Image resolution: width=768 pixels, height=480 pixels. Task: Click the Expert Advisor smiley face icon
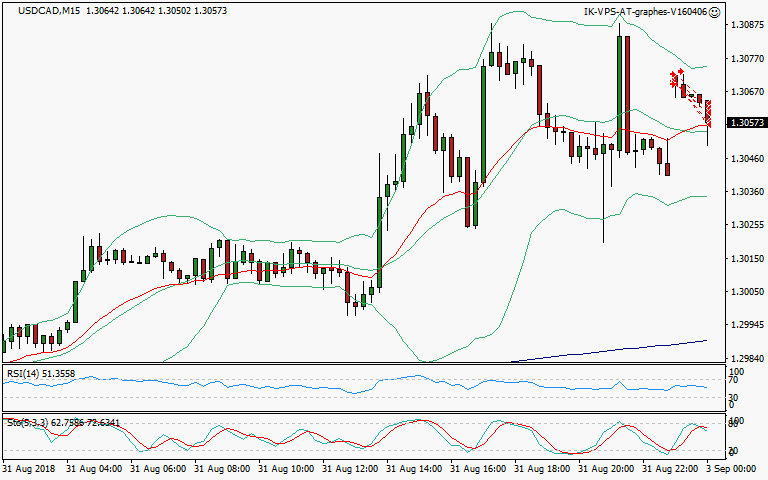[714, 12]
